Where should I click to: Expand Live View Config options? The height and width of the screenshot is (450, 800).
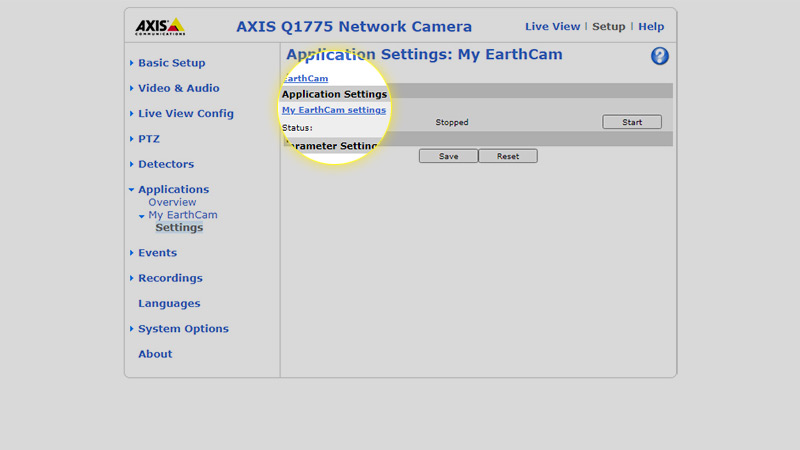[x=186, y=113]
